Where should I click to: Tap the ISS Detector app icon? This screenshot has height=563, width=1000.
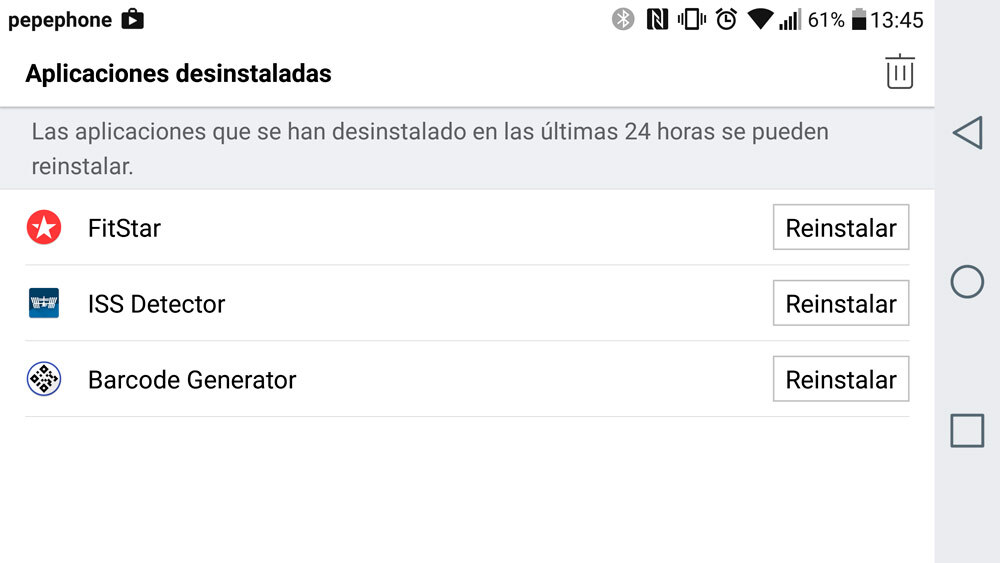tap(44, 303)
